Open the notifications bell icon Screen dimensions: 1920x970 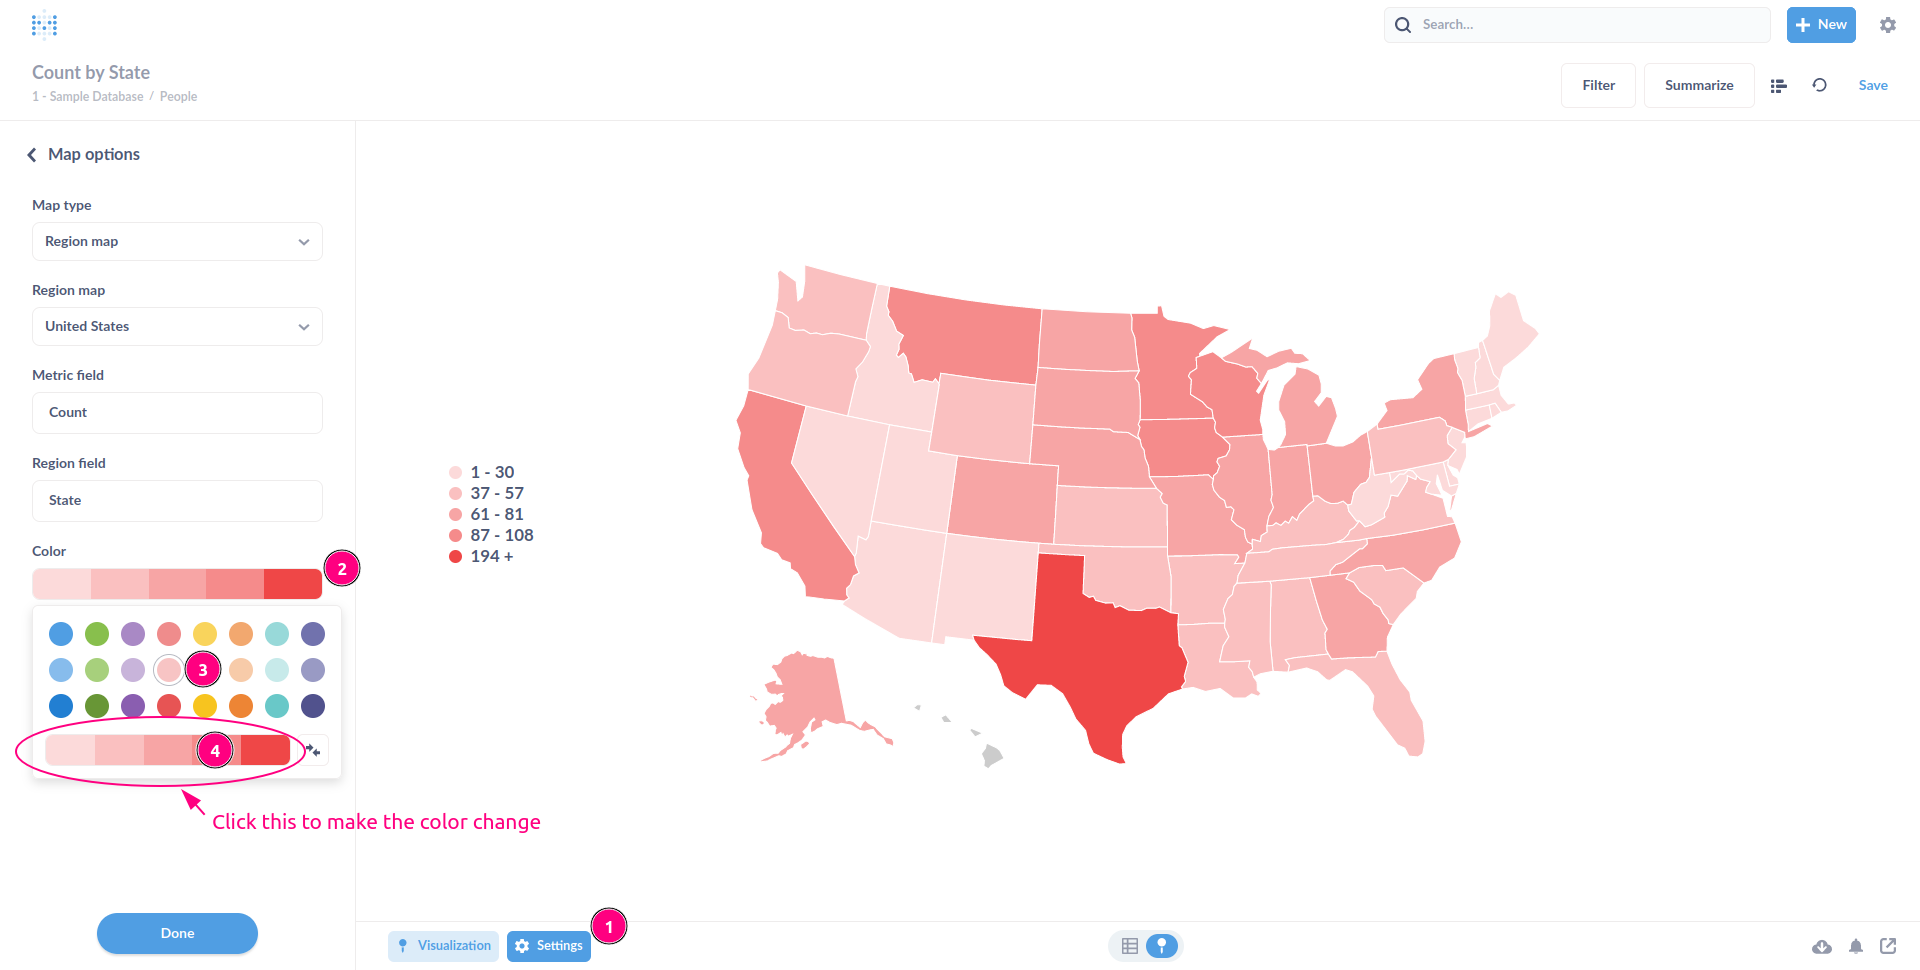pos(1856,946)
